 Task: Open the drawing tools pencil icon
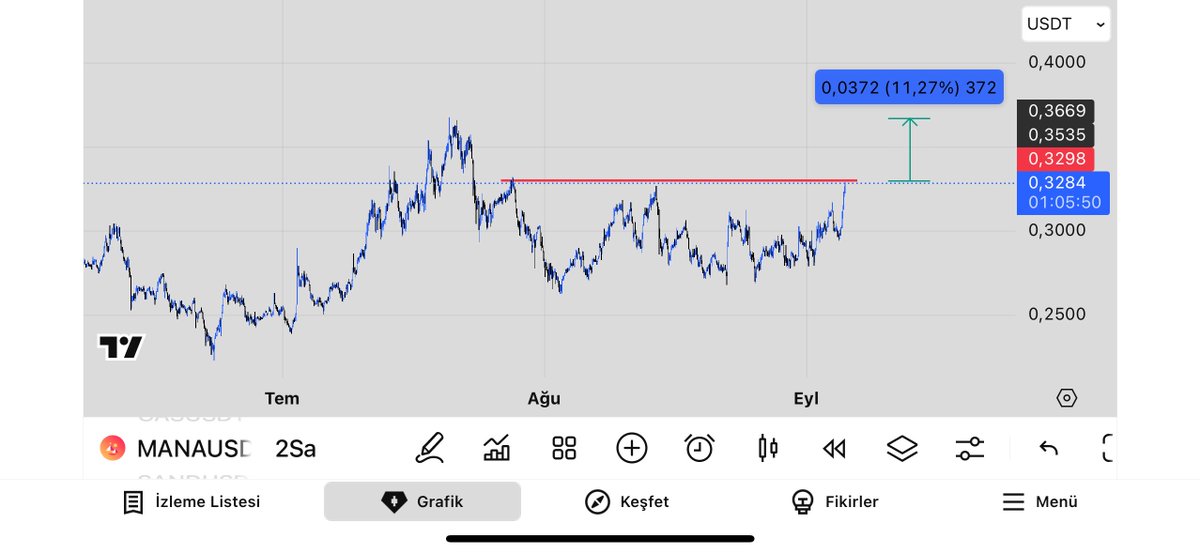[x=430, y=448]
